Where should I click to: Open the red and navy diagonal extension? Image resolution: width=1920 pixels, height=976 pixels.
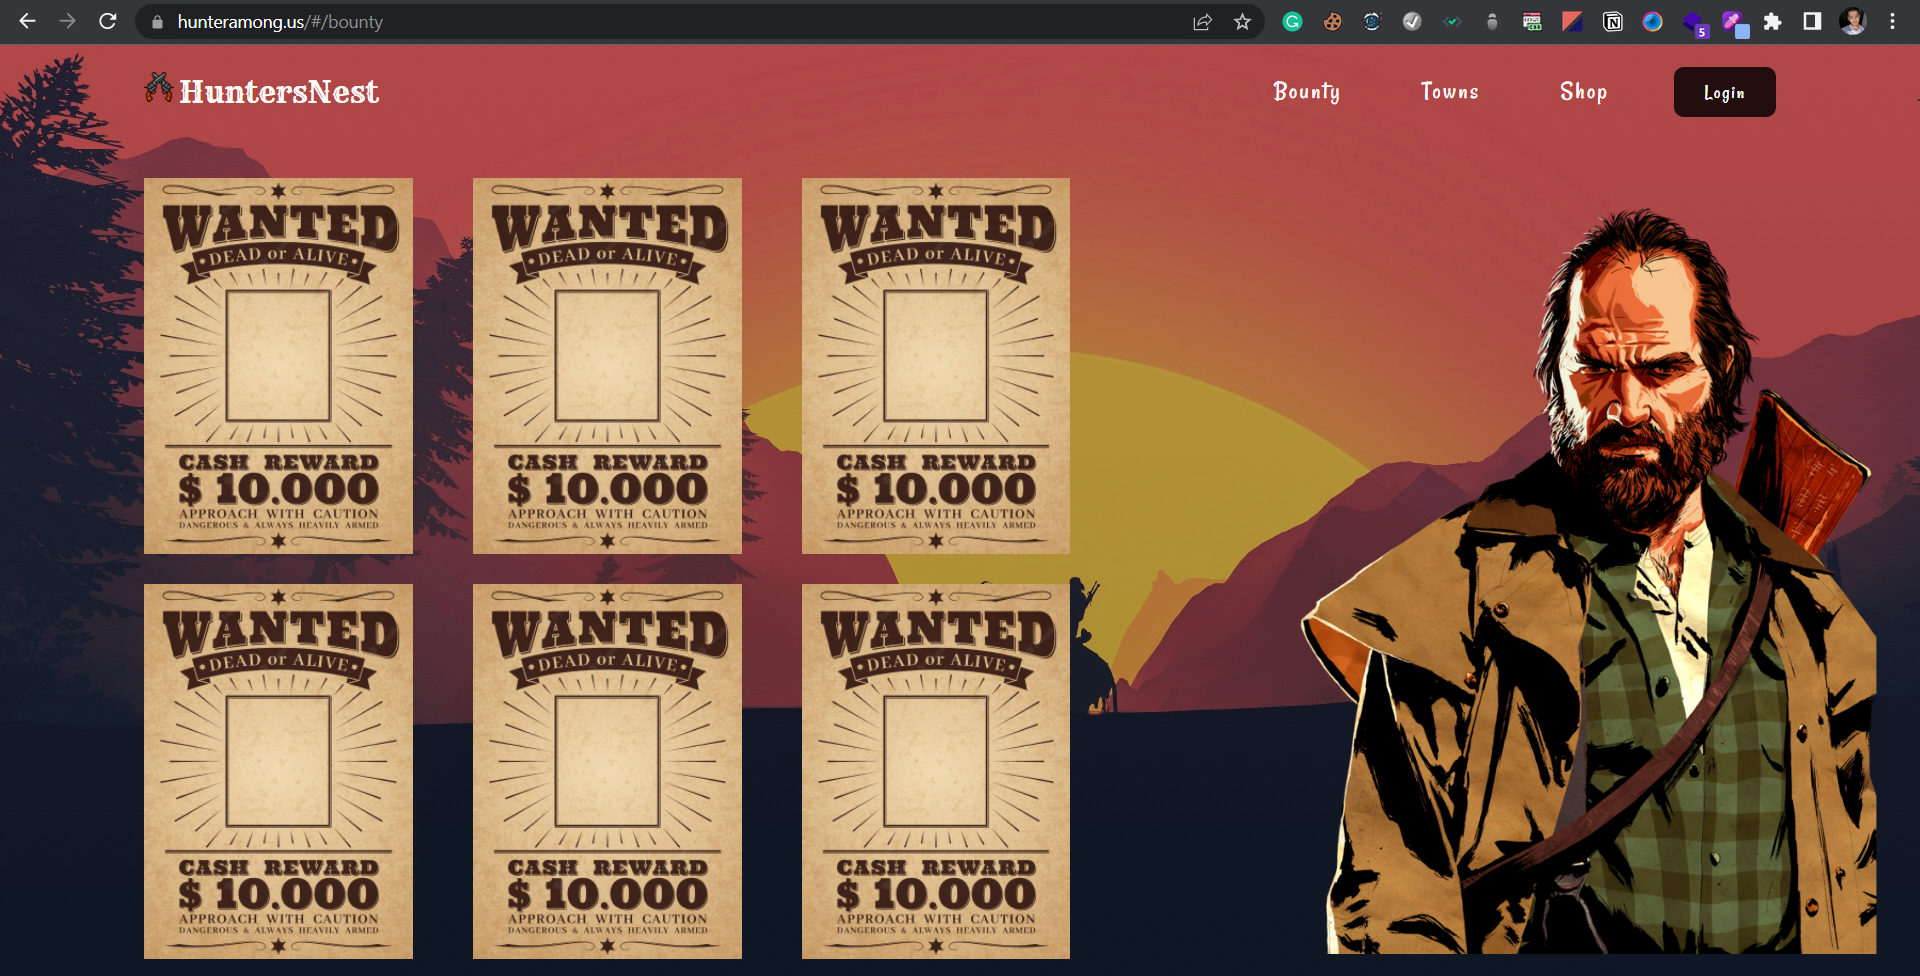pos(1572,22)
